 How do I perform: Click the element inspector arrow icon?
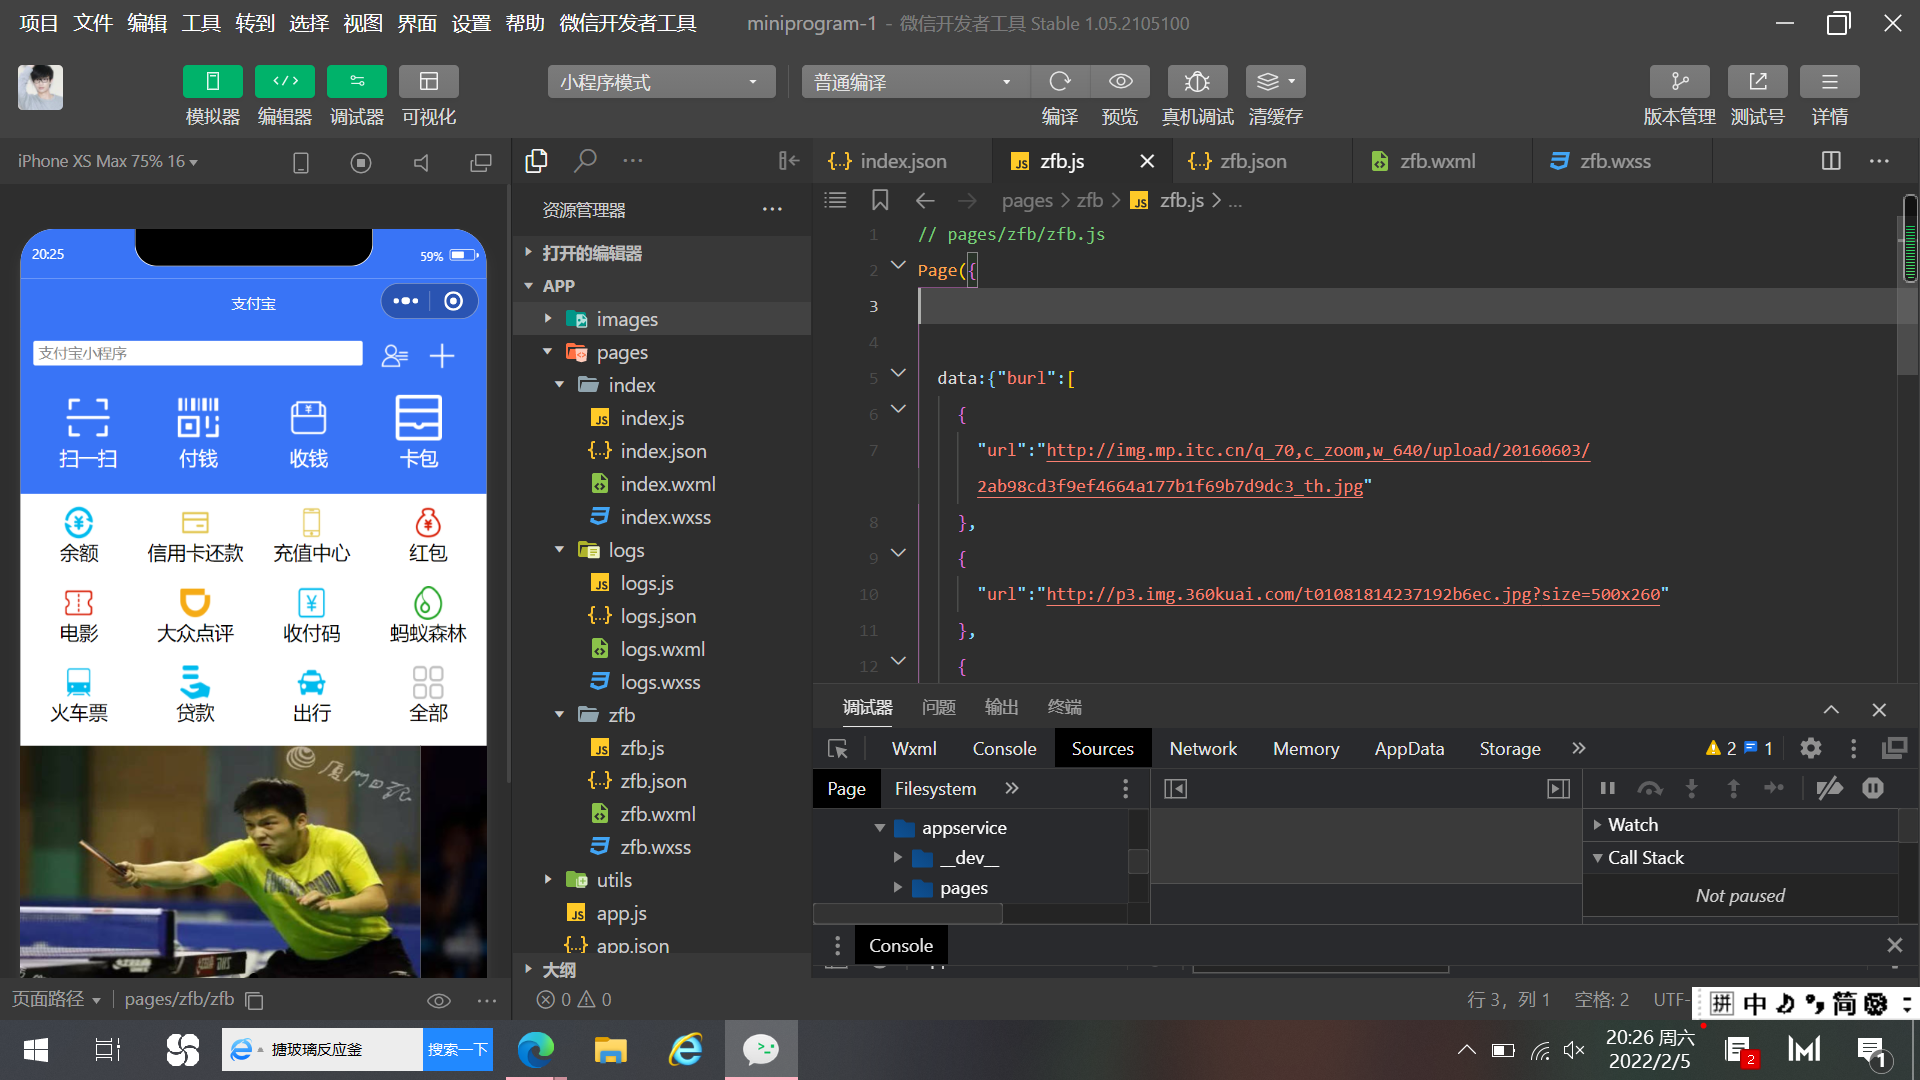click(x=838, y=748)
